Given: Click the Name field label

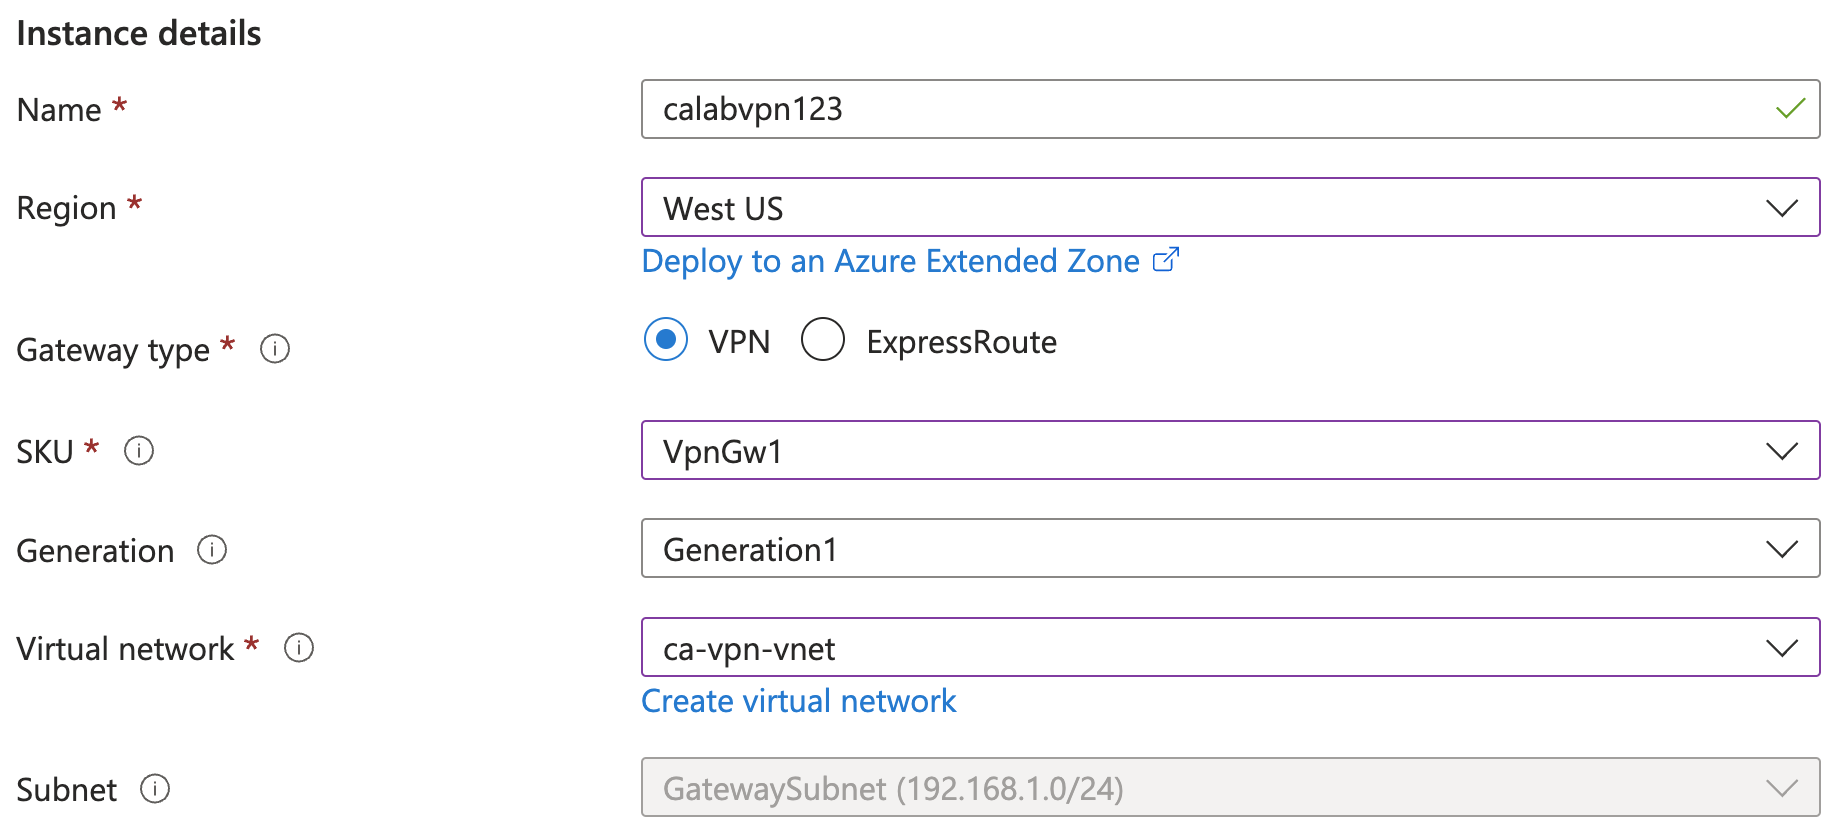Looking at the screenshot, I should (x=59, y=110).
